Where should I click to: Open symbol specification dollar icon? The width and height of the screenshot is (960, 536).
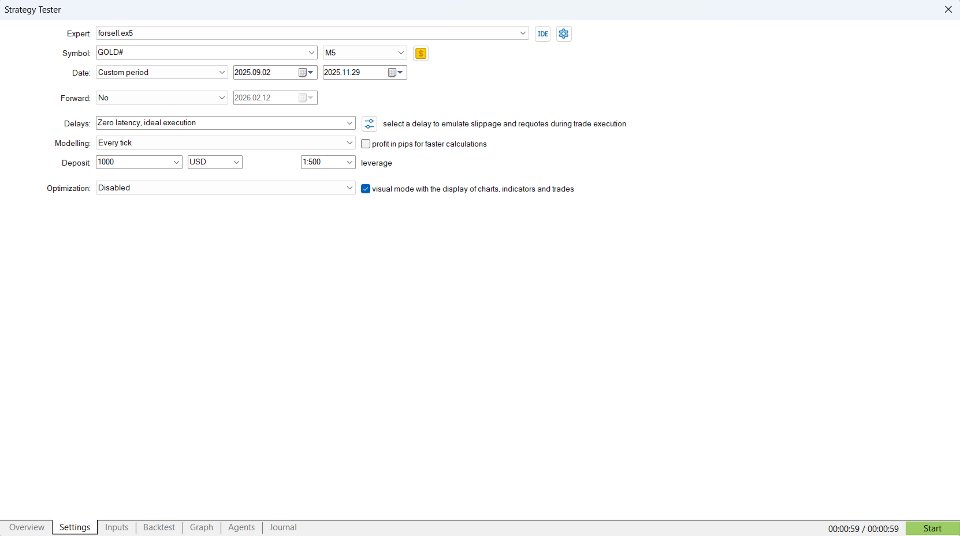coord(421,53)
